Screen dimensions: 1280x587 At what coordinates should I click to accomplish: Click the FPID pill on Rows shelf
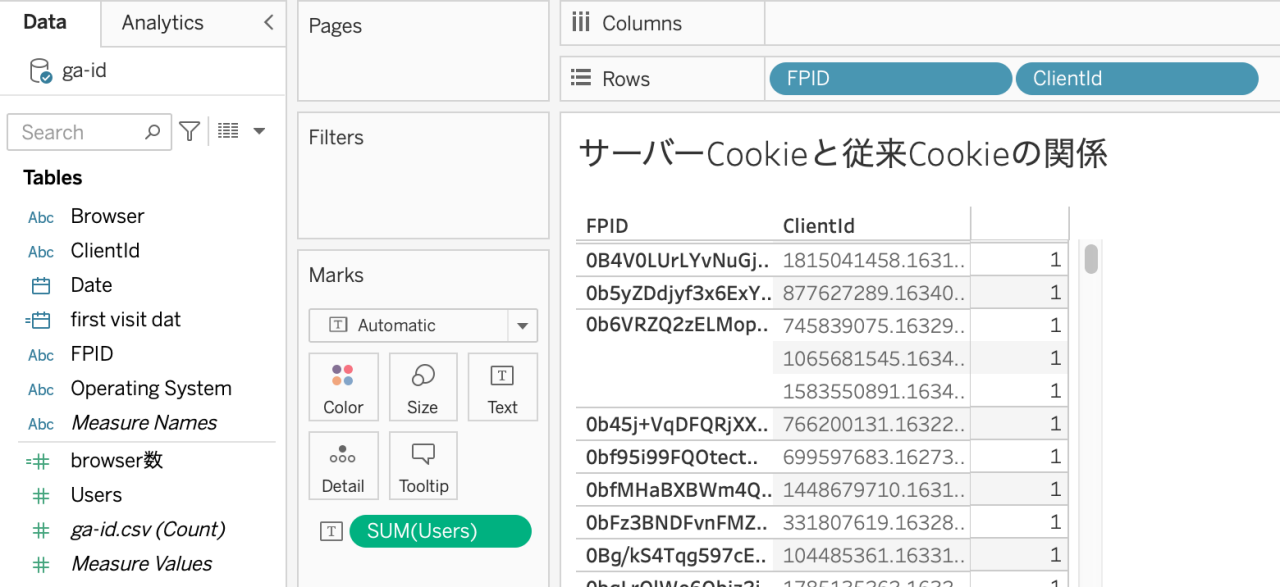(890, 79)
